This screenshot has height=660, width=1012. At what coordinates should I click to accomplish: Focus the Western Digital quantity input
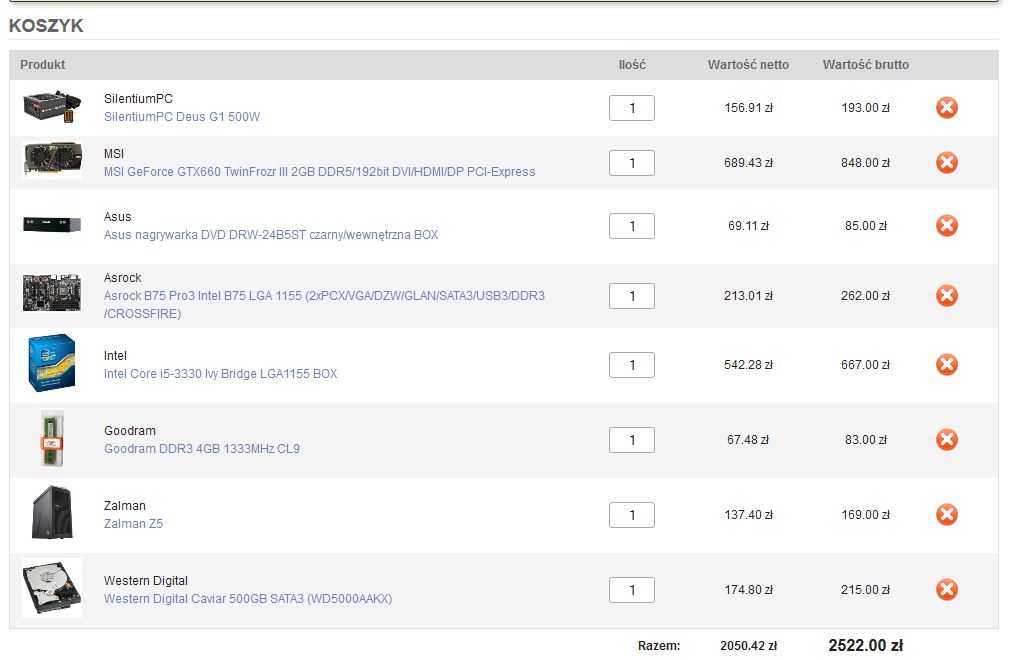[x=631, y=590]
